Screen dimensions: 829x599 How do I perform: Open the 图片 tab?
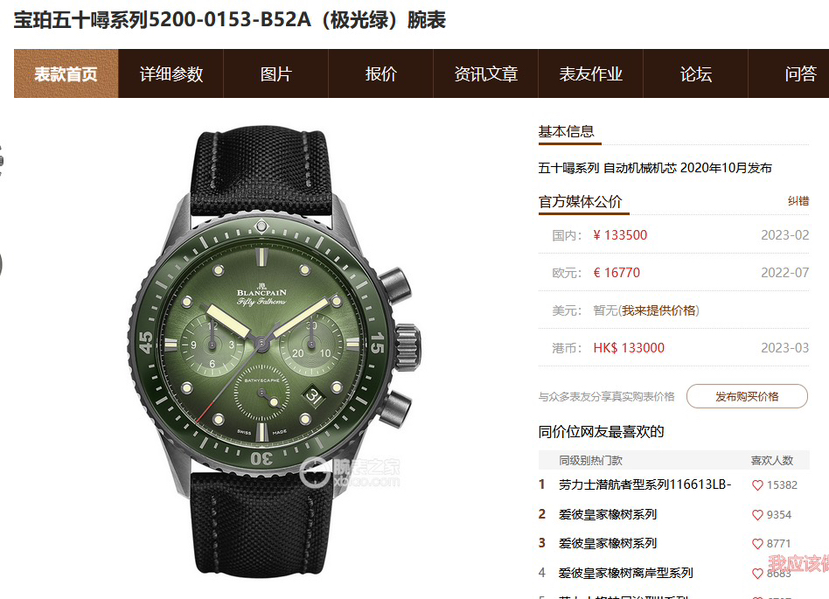(x=276, y=74)
